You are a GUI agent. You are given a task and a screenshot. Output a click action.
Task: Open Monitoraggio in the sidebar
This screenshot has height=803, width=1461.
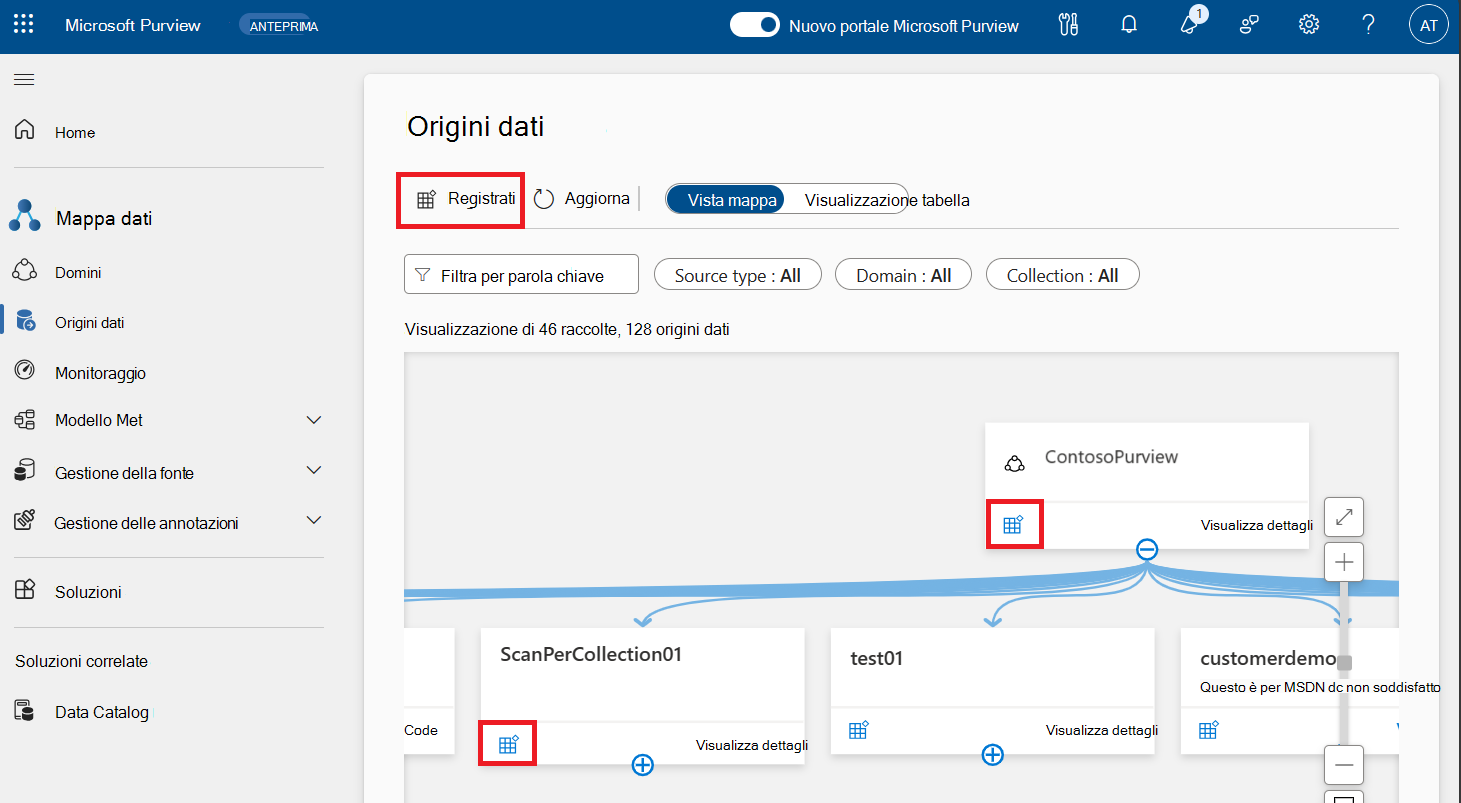100,372
